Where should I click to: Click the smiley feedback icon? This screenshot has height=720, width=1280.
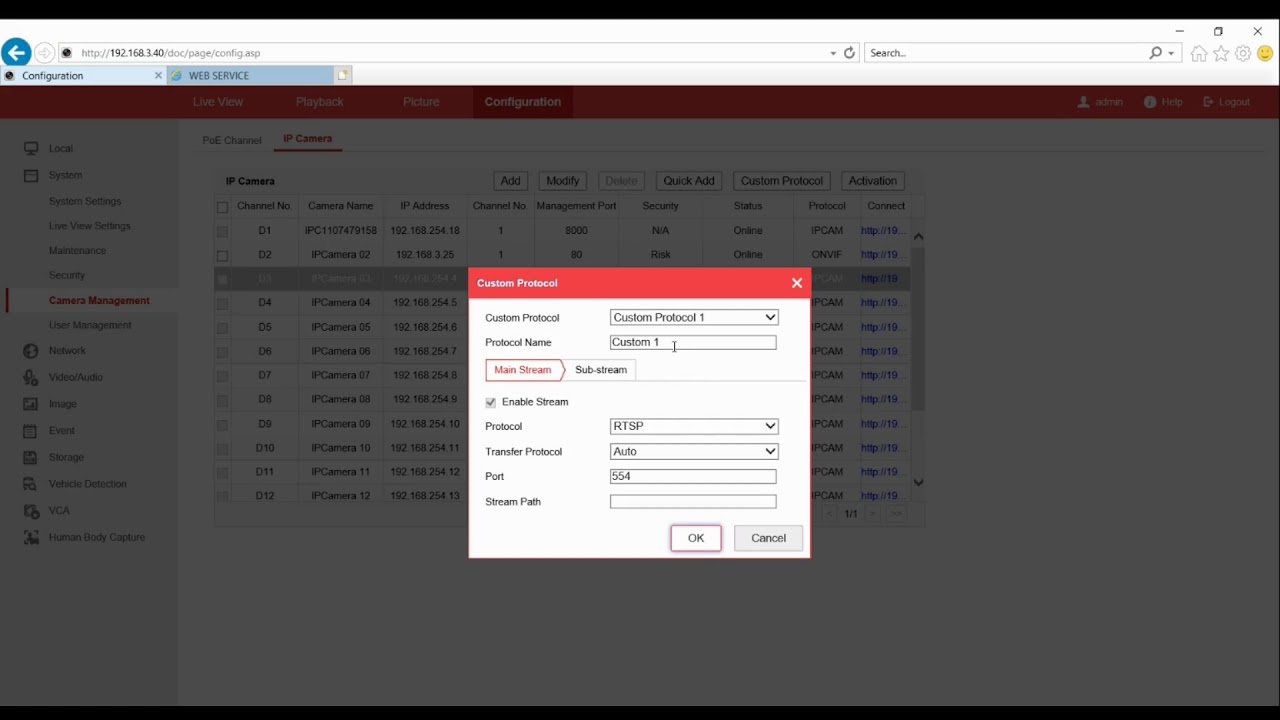(x=1265, y=53)
